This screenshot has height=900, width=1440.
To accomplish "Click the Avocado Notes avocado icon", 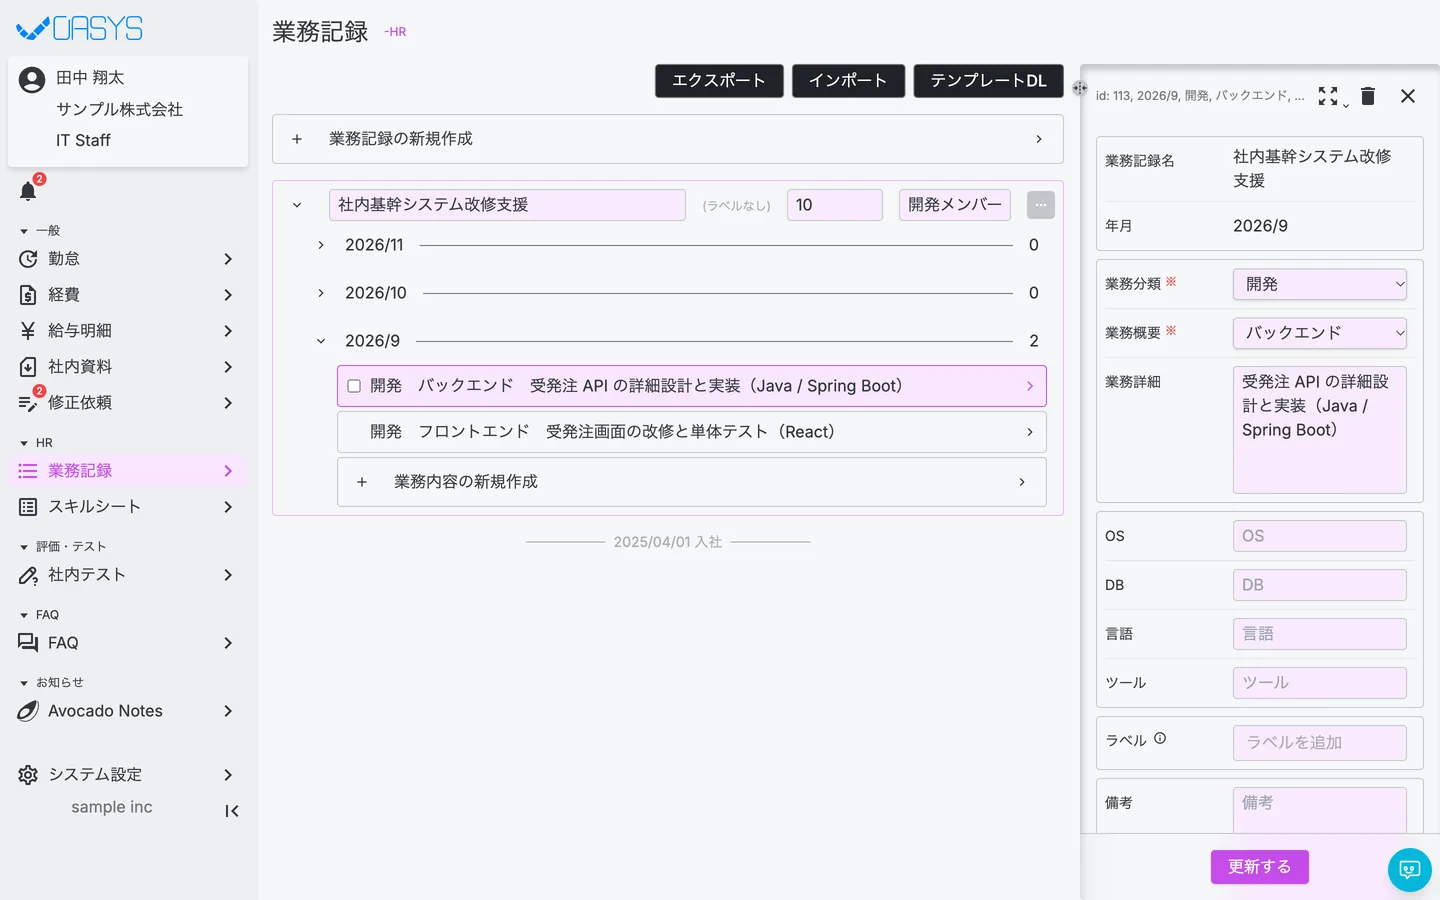I will tap(28, 711).
